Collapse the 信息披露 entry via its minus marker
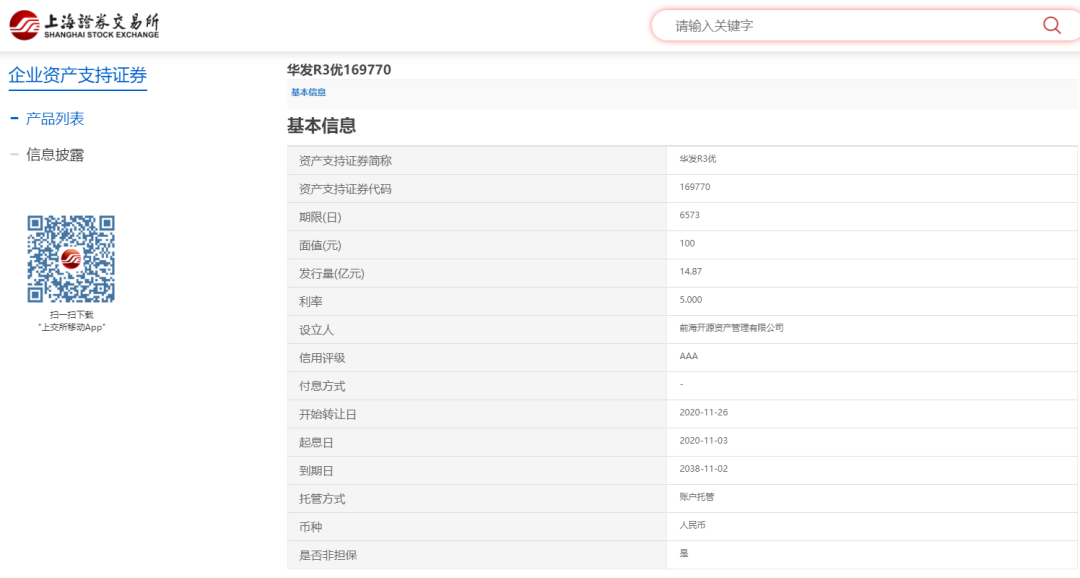This screenshot has width=1080, height=578. 12,155
